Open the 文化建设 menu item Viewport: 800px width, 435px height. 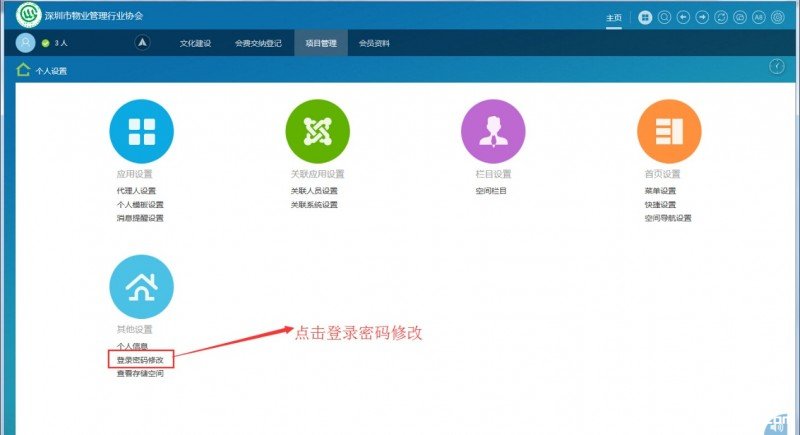(195, 43)
